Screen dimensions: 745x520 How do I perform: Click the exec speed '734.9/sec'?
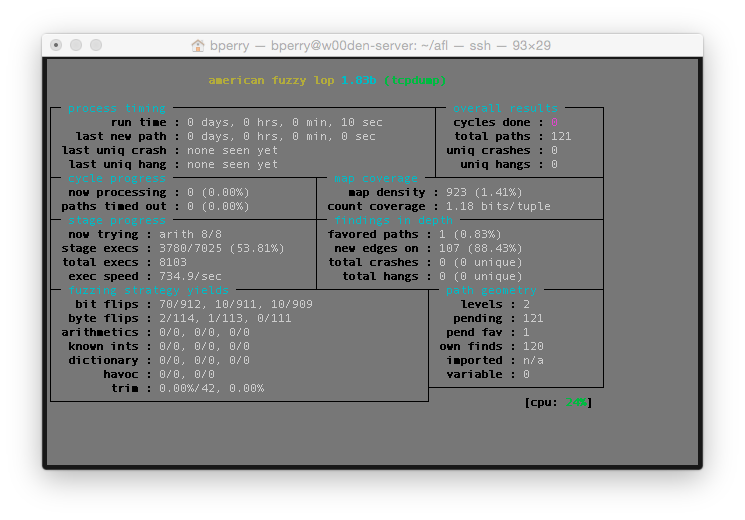(190, 276)
